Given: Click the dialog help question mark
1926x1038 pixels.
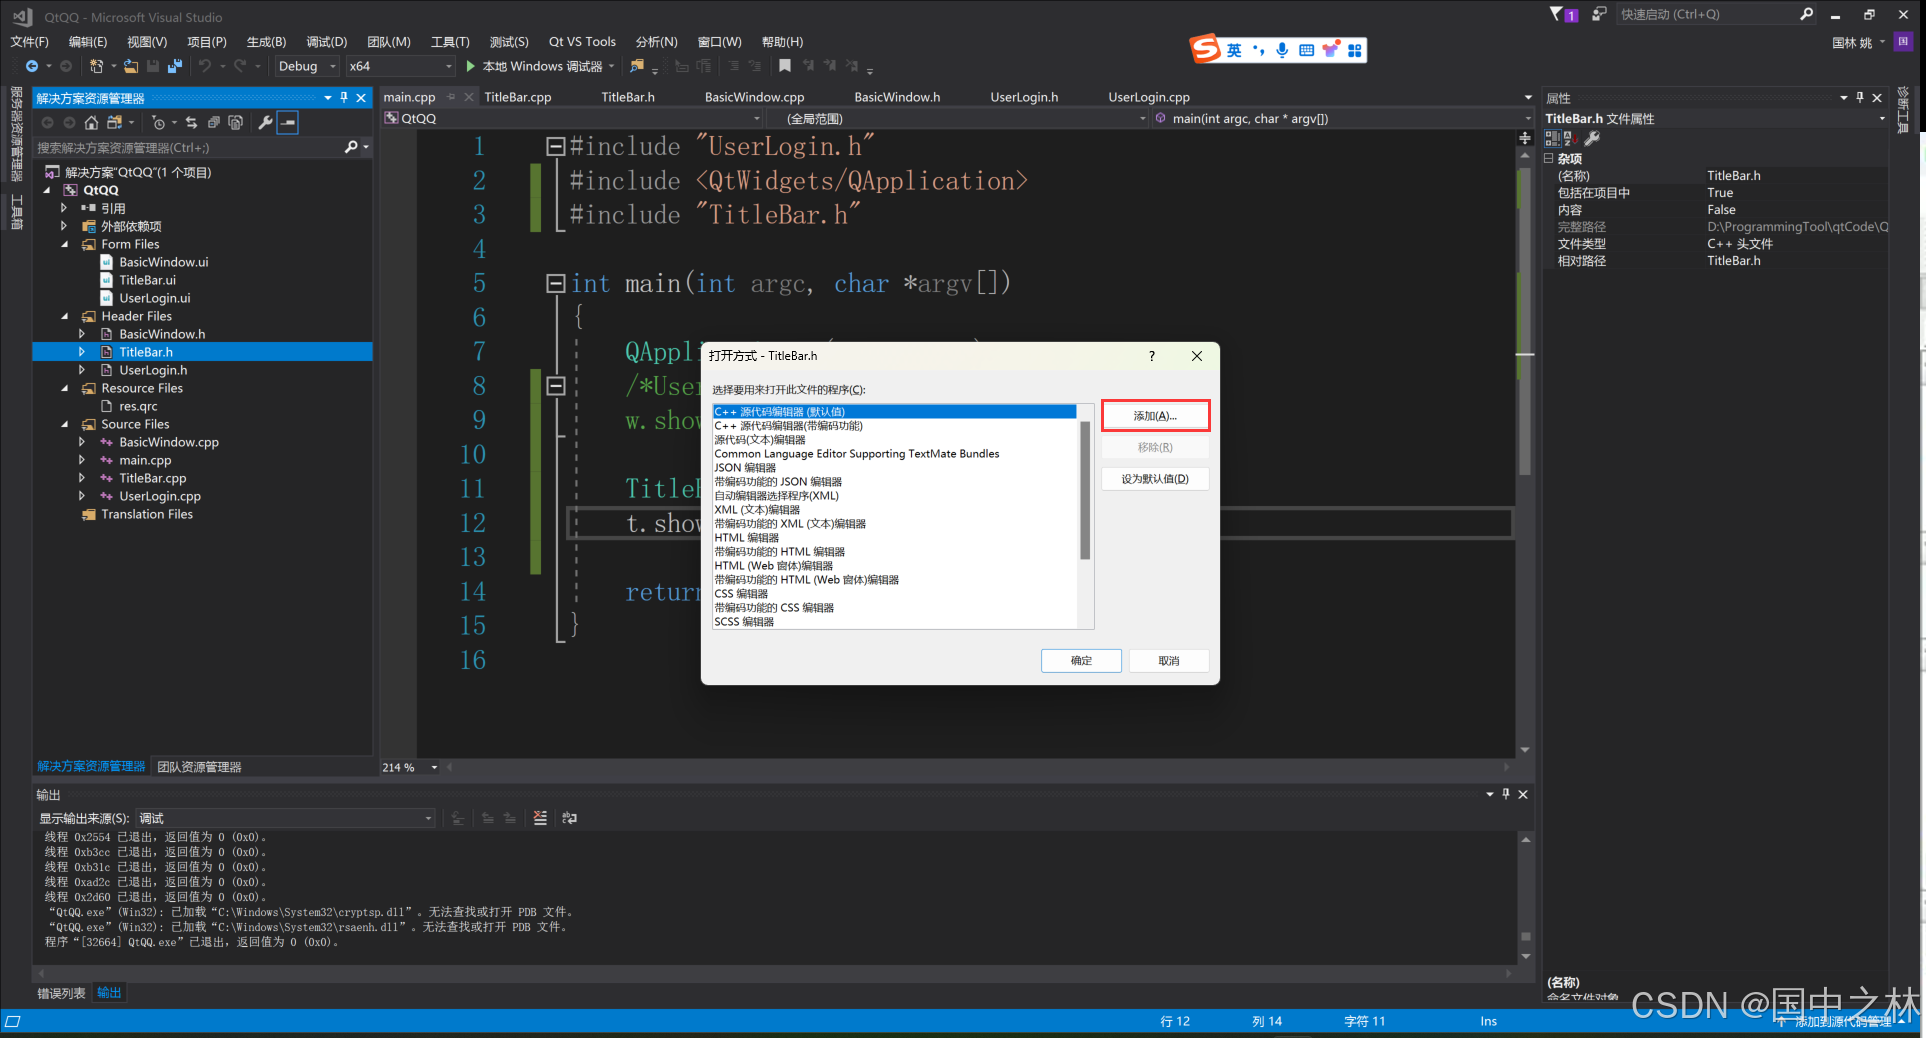Looking at the screenshot, I should (x=1151, y=356).
